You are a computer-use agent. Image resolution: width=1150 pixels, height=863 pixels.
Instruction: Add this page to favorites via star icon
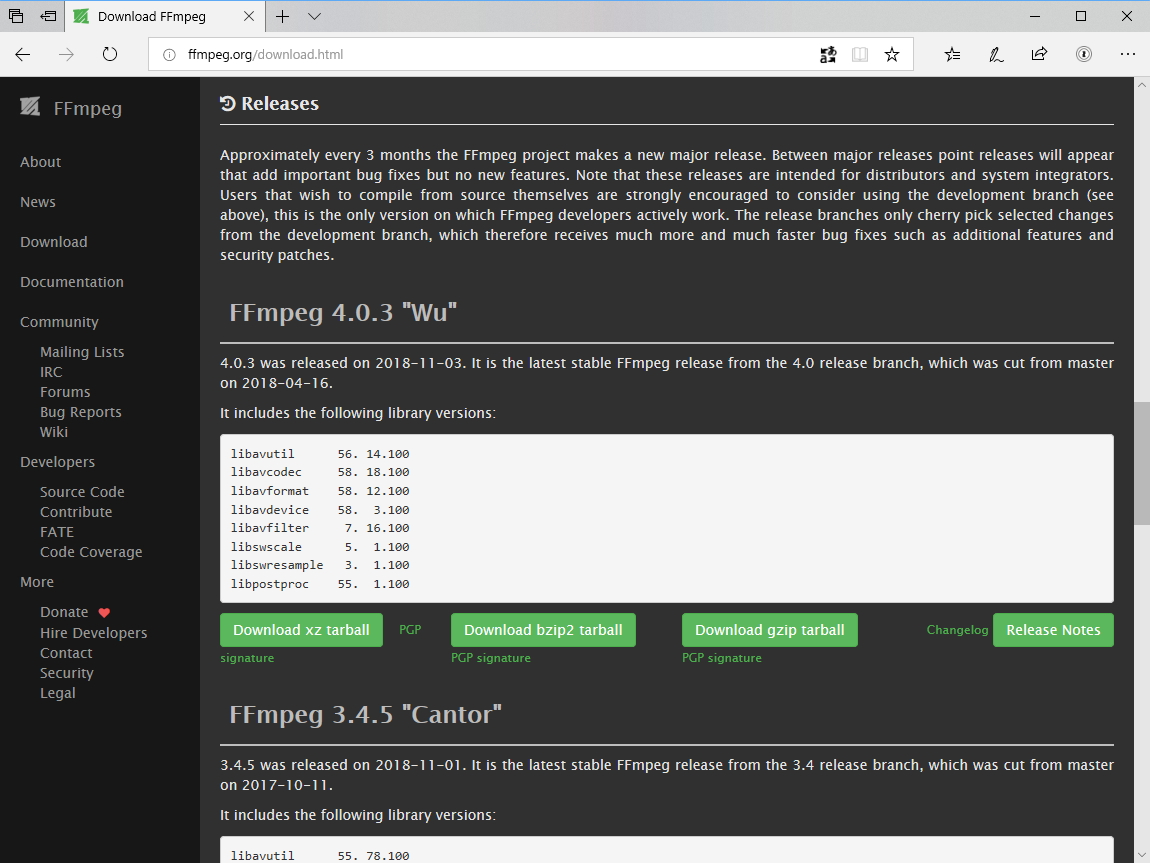891,54
